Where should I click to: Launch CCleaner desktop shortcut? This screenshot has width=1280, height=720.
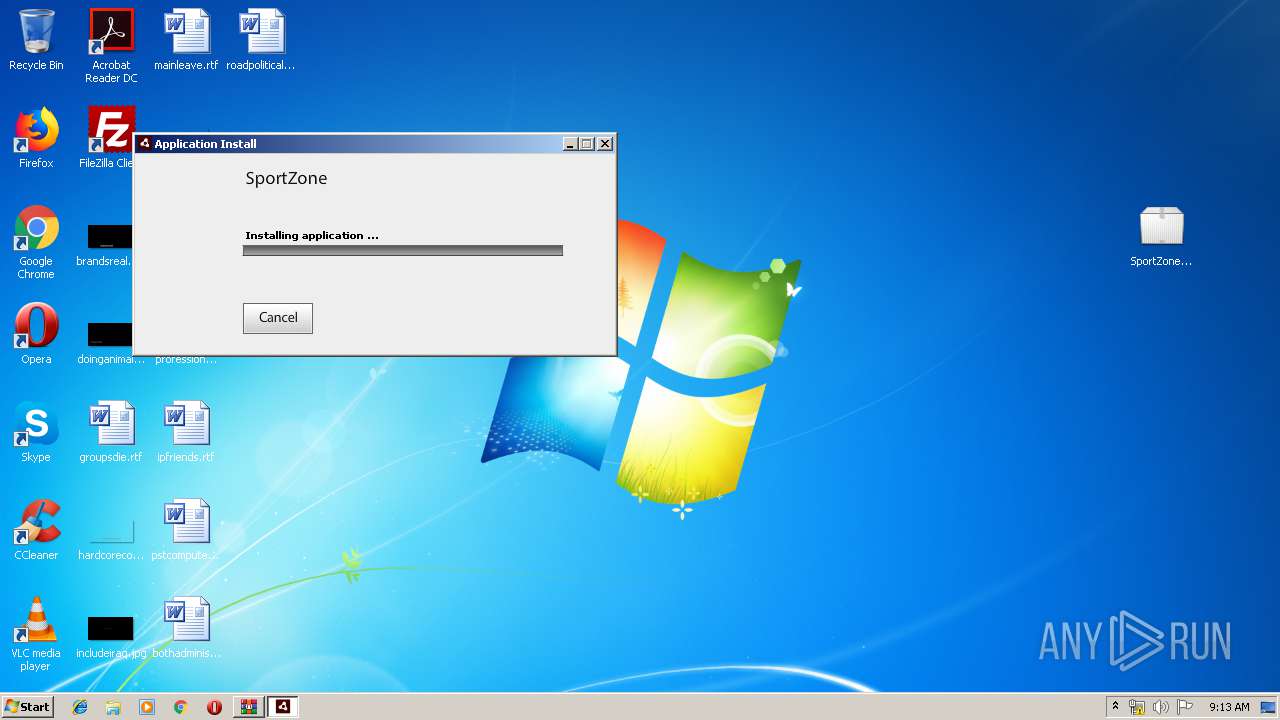click(36, 530)
